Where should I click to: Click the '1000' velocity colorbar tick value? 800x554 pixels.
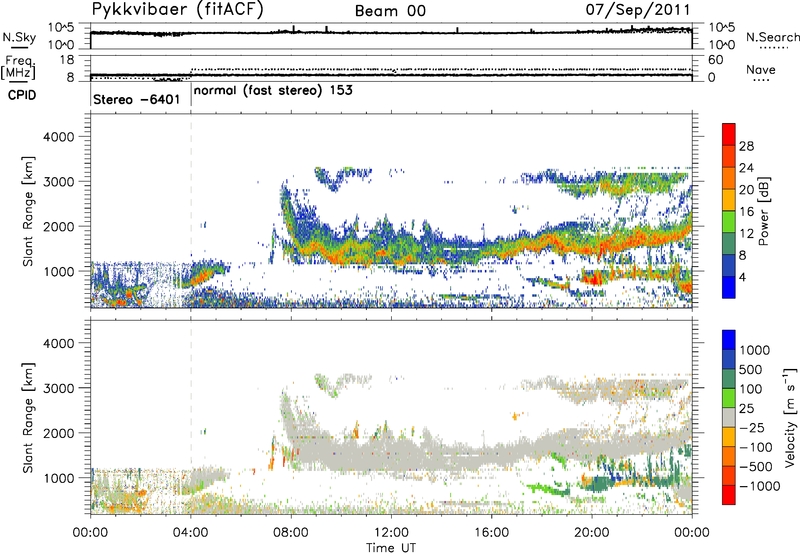click(755, 350)
